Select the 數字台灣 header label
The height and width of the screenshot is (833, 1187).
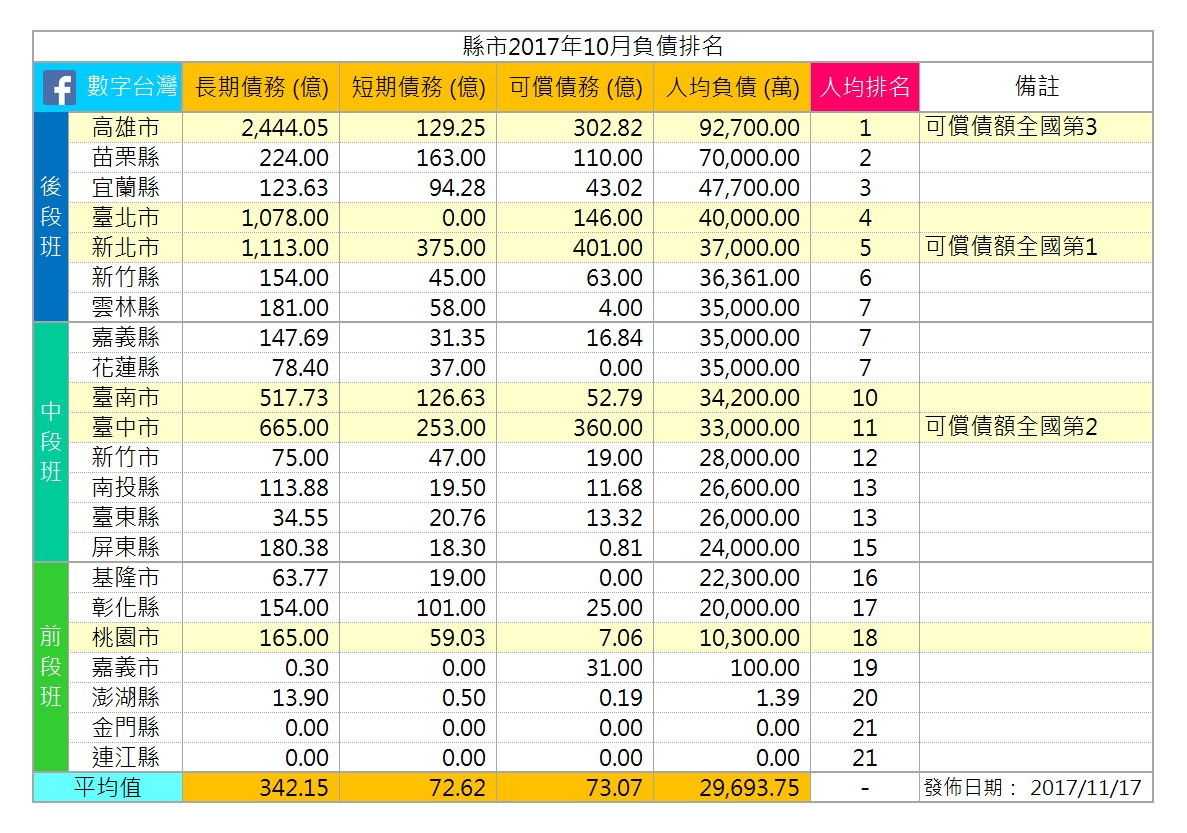pos(132,86)
